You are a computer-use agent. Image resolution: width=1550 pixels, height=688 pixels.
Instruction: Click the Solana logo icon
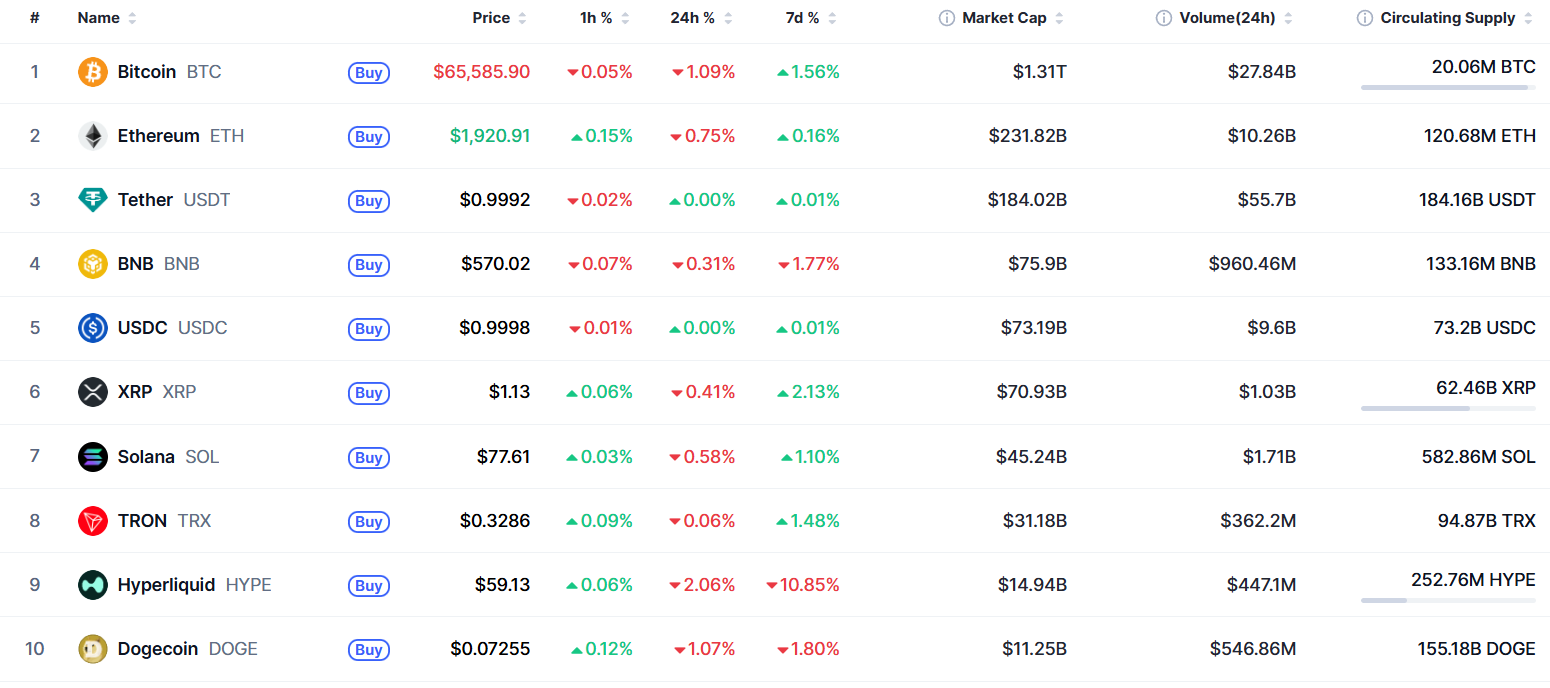point(92,457)
